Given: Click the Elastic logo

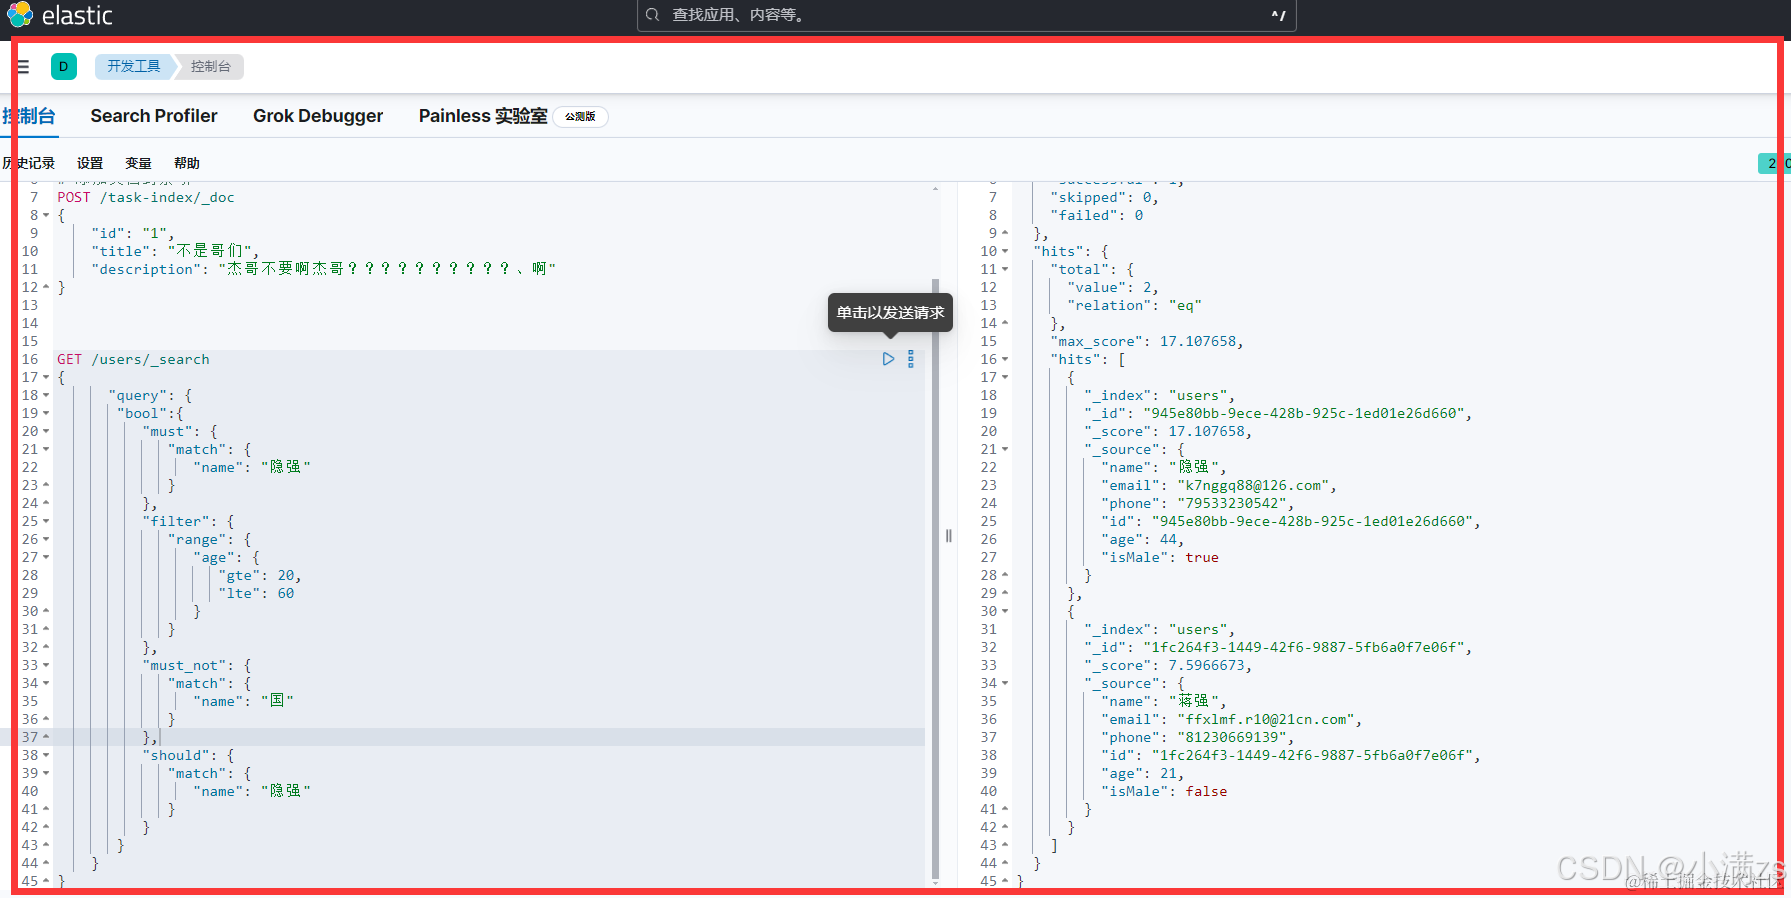Looking at the screenshot, I should 60,15.
